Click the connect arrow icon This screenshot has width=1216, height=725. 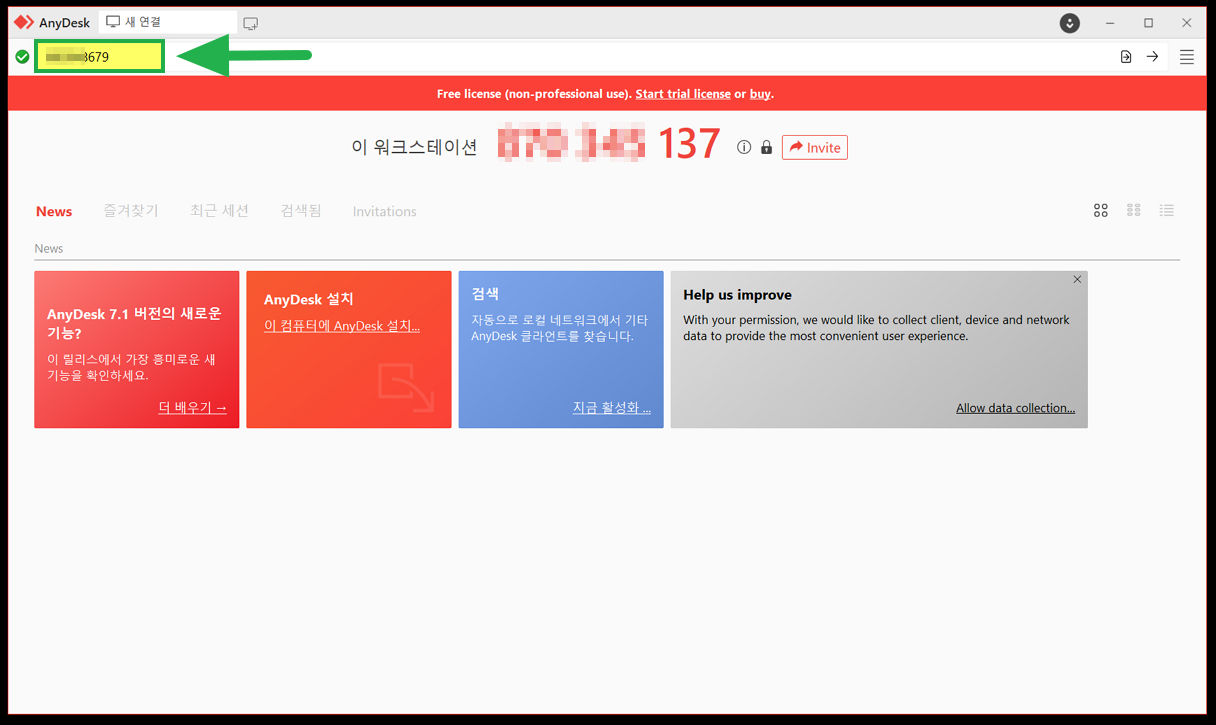coord(1152,57)
